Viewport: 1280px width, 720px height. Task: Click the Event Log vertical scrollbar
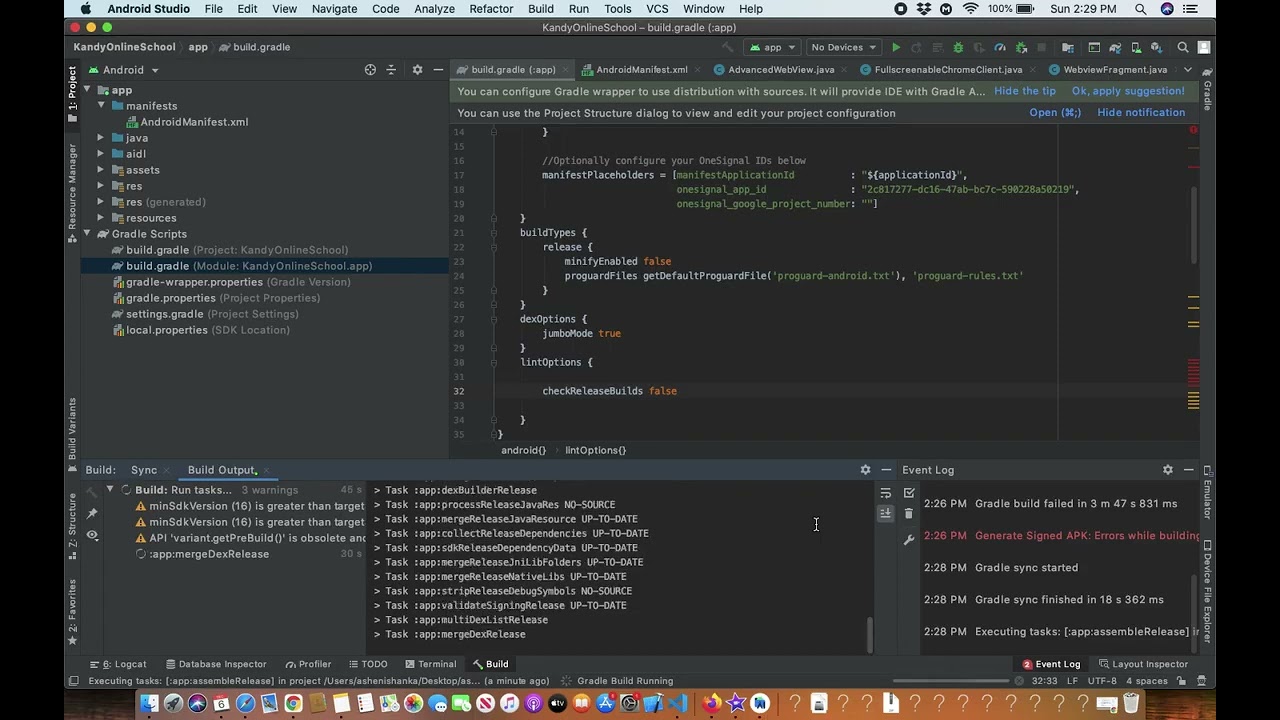[1194, 614]
